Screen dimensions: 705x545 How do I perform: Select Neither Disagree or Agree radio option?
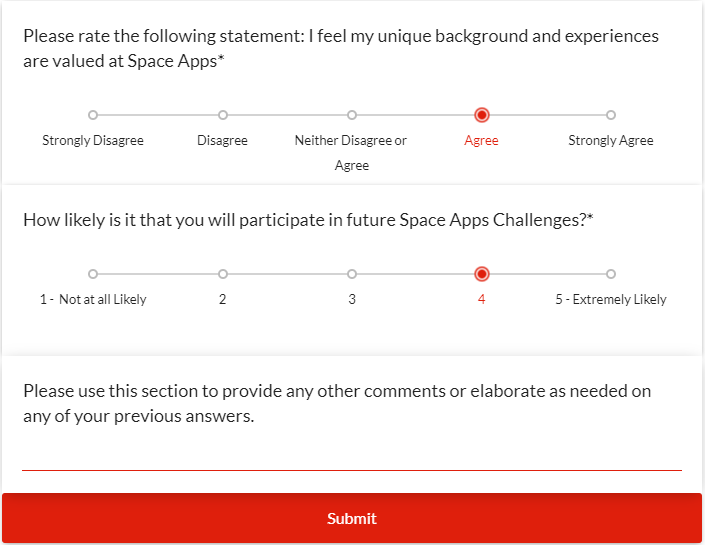pos(352,115)
